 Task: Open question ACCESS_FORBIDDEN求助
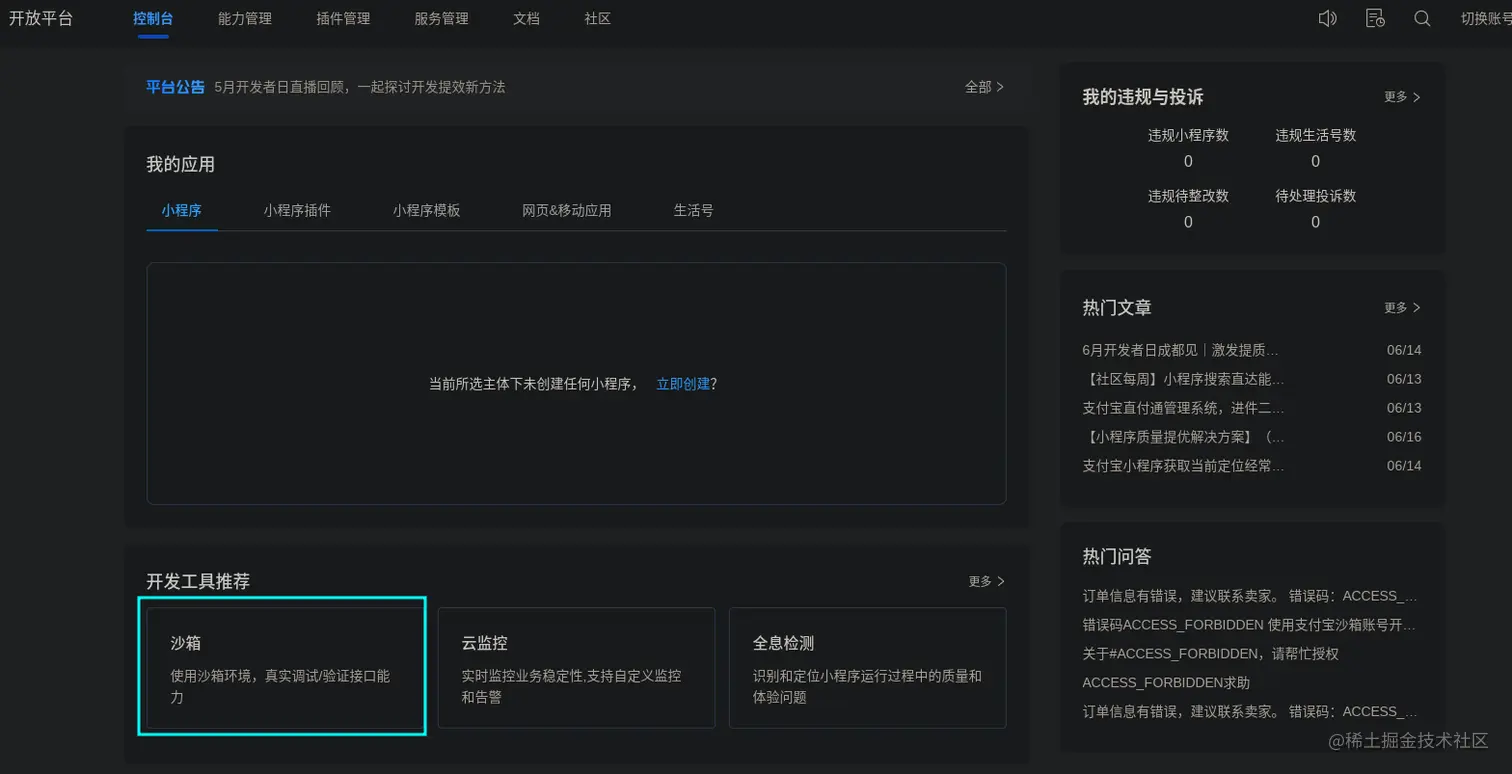point(1166,683)
